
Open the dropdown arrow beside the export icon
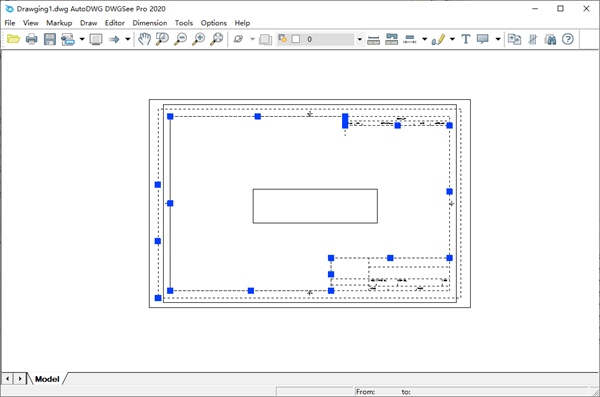[82, 39]
